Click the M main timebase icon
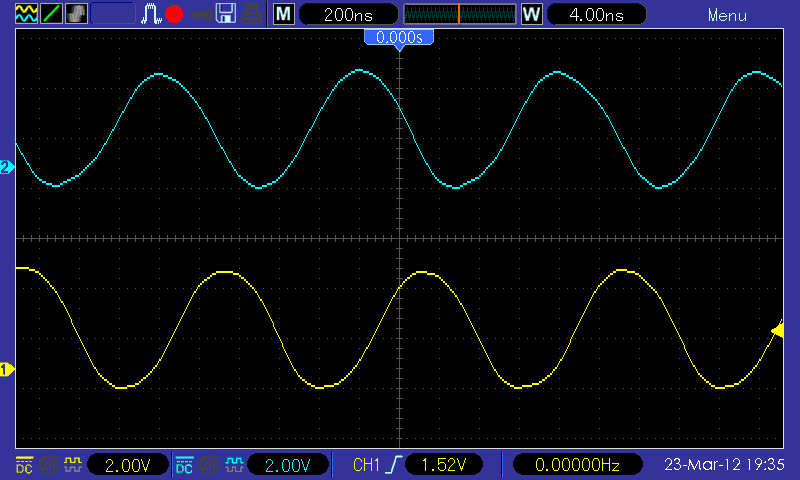 tap(283, 14)
